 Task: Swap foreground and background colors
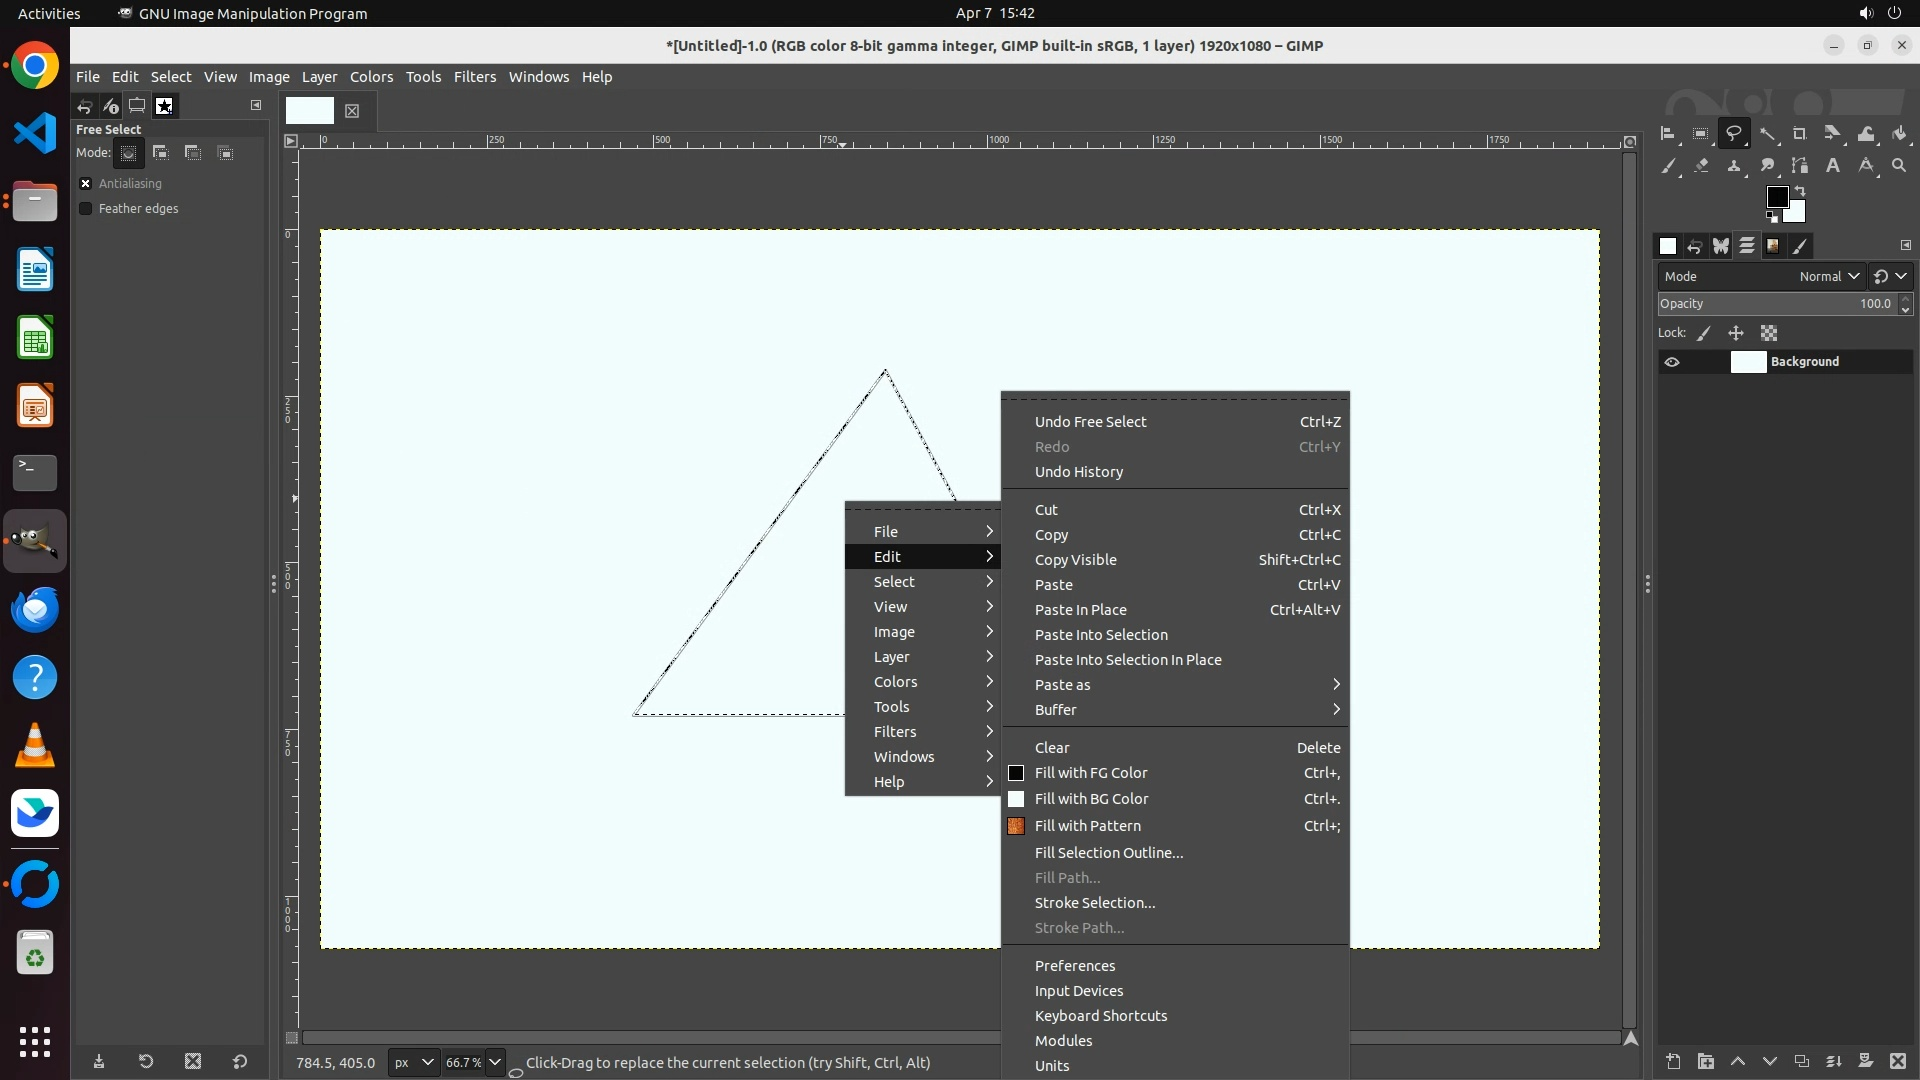[1800, 190]
